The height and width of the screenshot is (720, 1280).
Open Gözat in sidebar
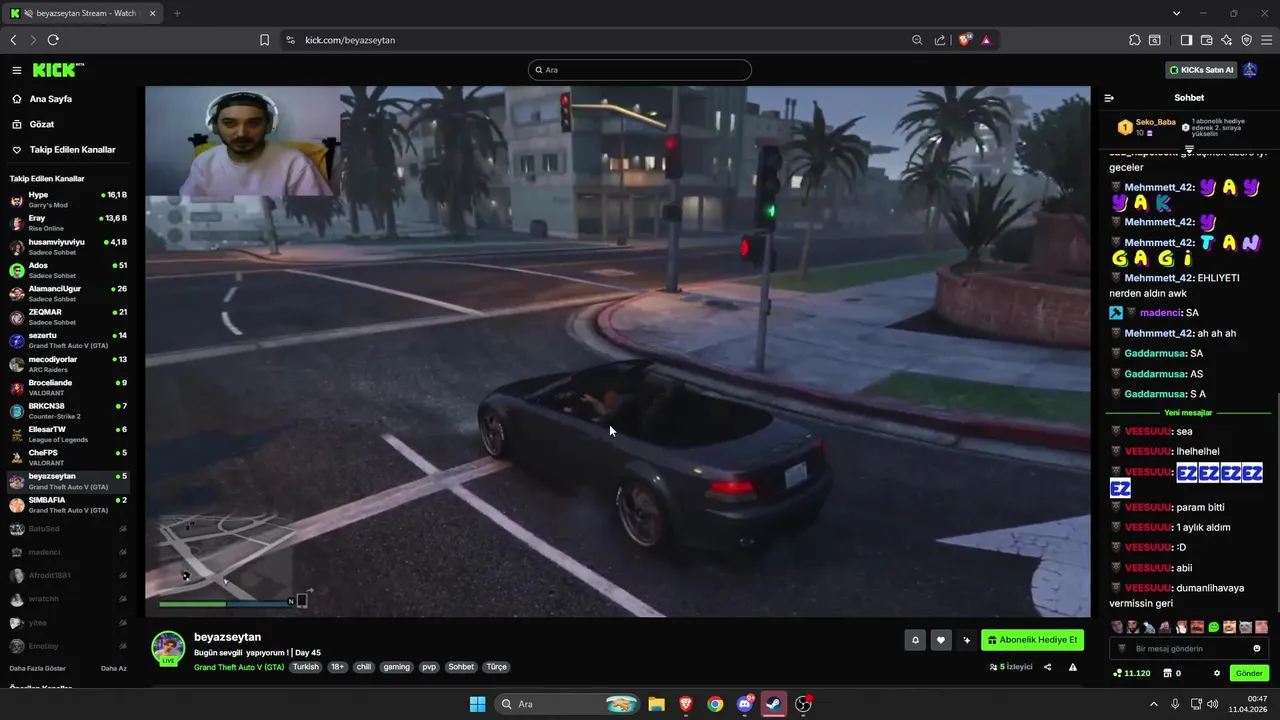(42, 124)
